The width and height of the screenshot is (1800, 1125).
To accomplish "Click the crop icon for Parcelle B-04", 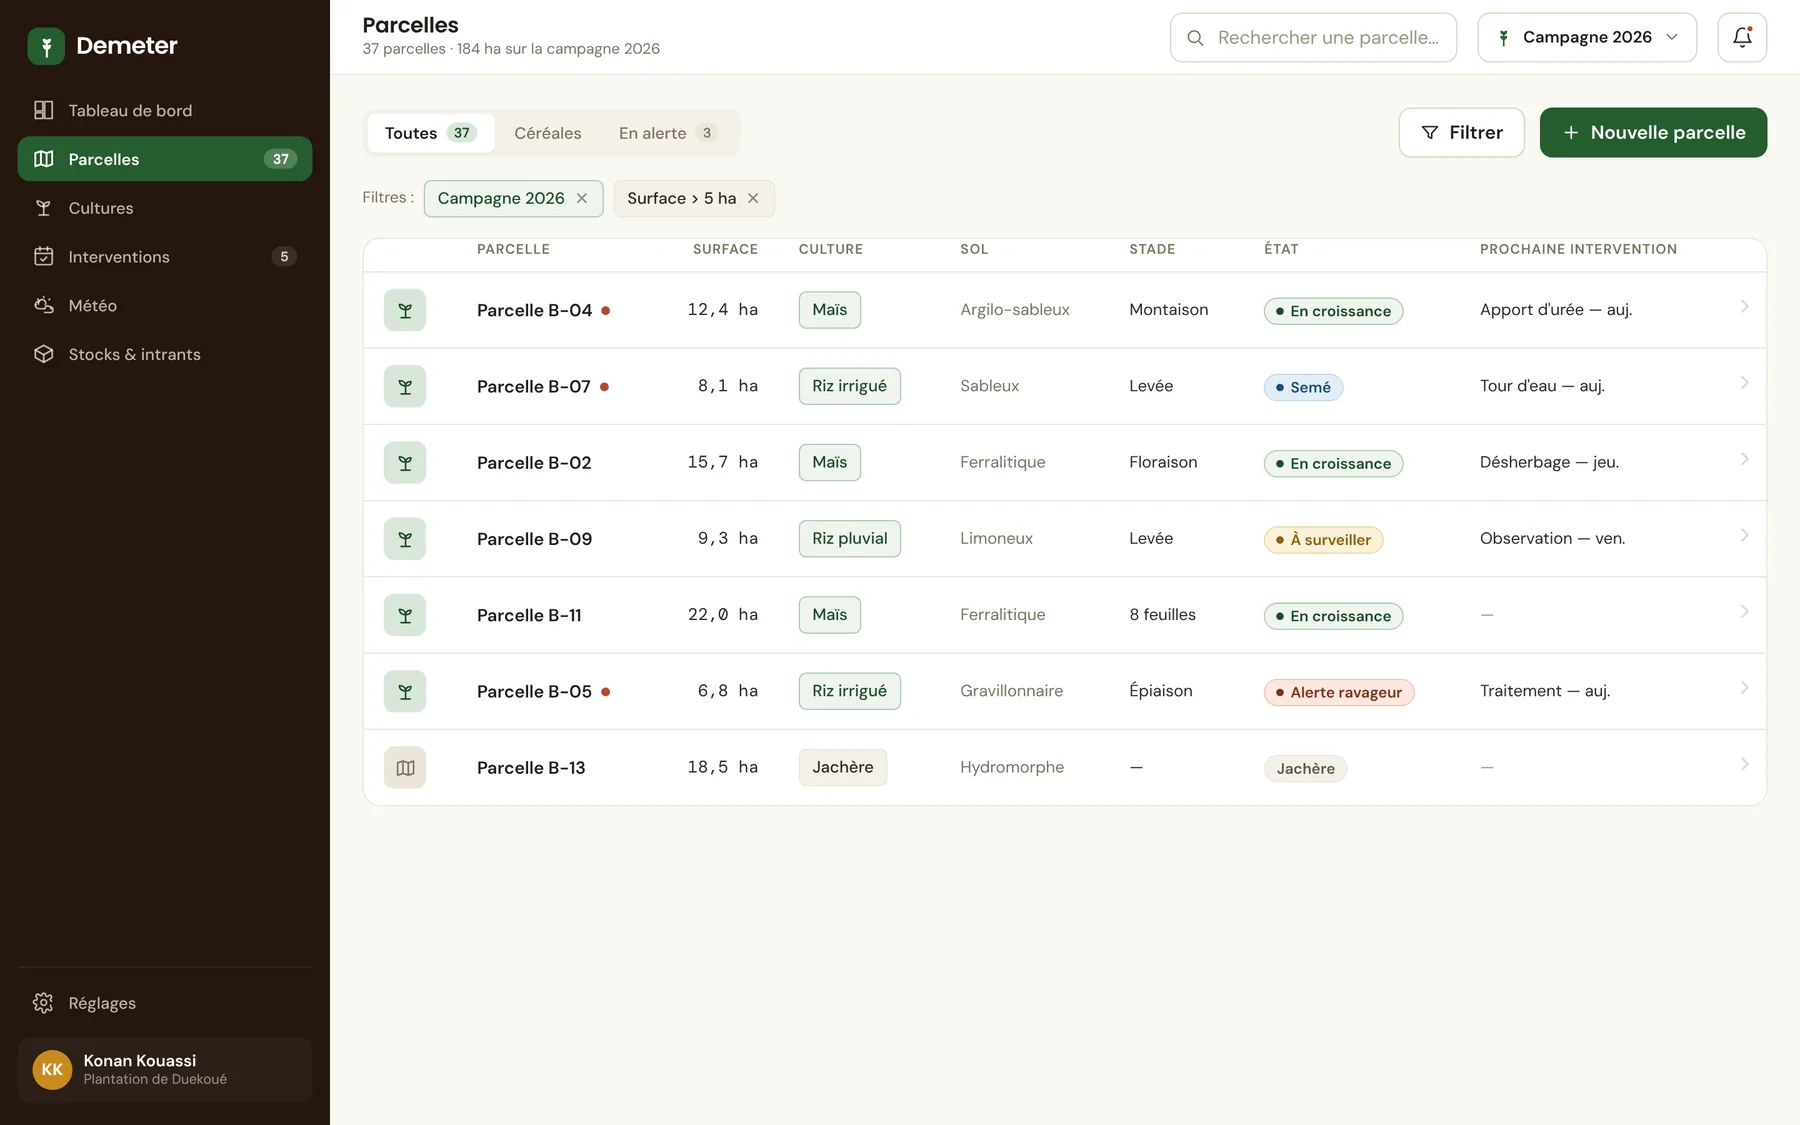I will [405, 310].
